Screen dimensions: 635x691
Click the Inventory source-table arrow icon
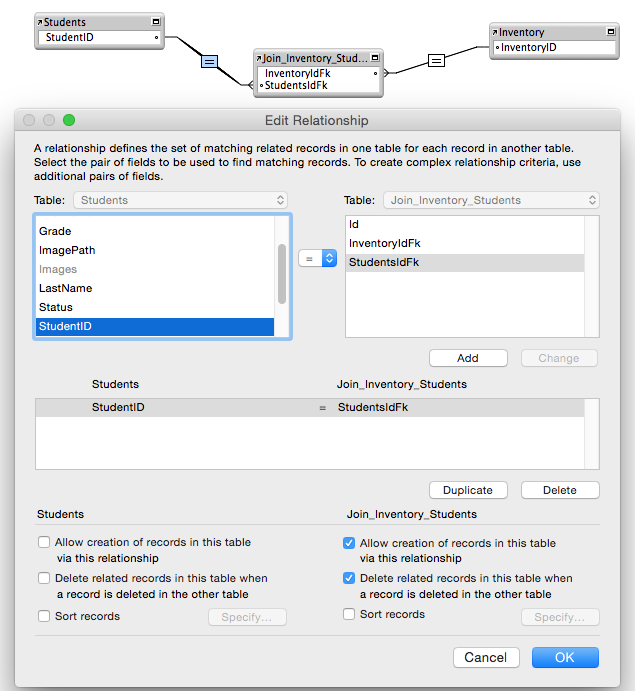[495, 32]
